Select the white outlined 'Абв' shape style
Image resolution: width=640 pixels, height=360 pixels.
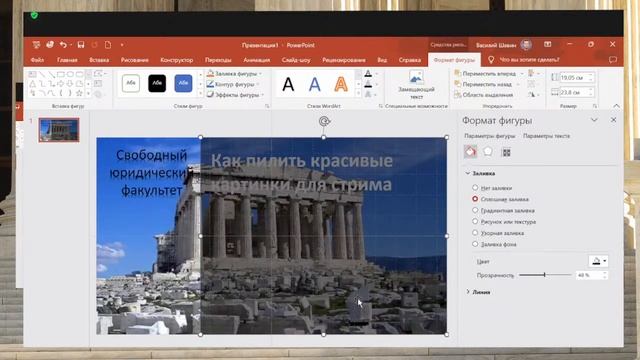pyautogui.click(x=131, y=83)
